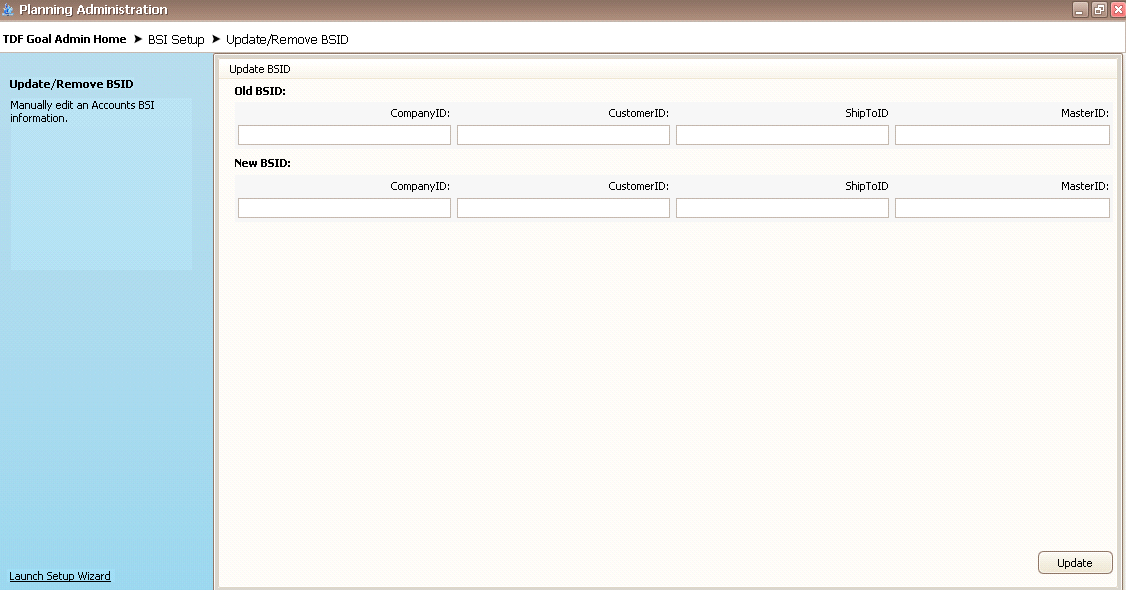
Task: Focus the New BSID CustomerID field
Action: pos(564,208)
